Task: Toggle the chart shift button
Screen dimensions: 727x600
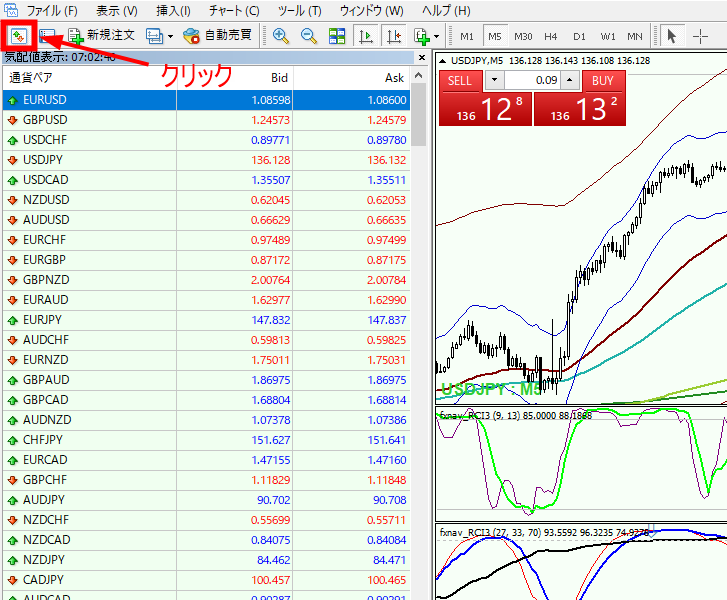Action: [394, 36]
